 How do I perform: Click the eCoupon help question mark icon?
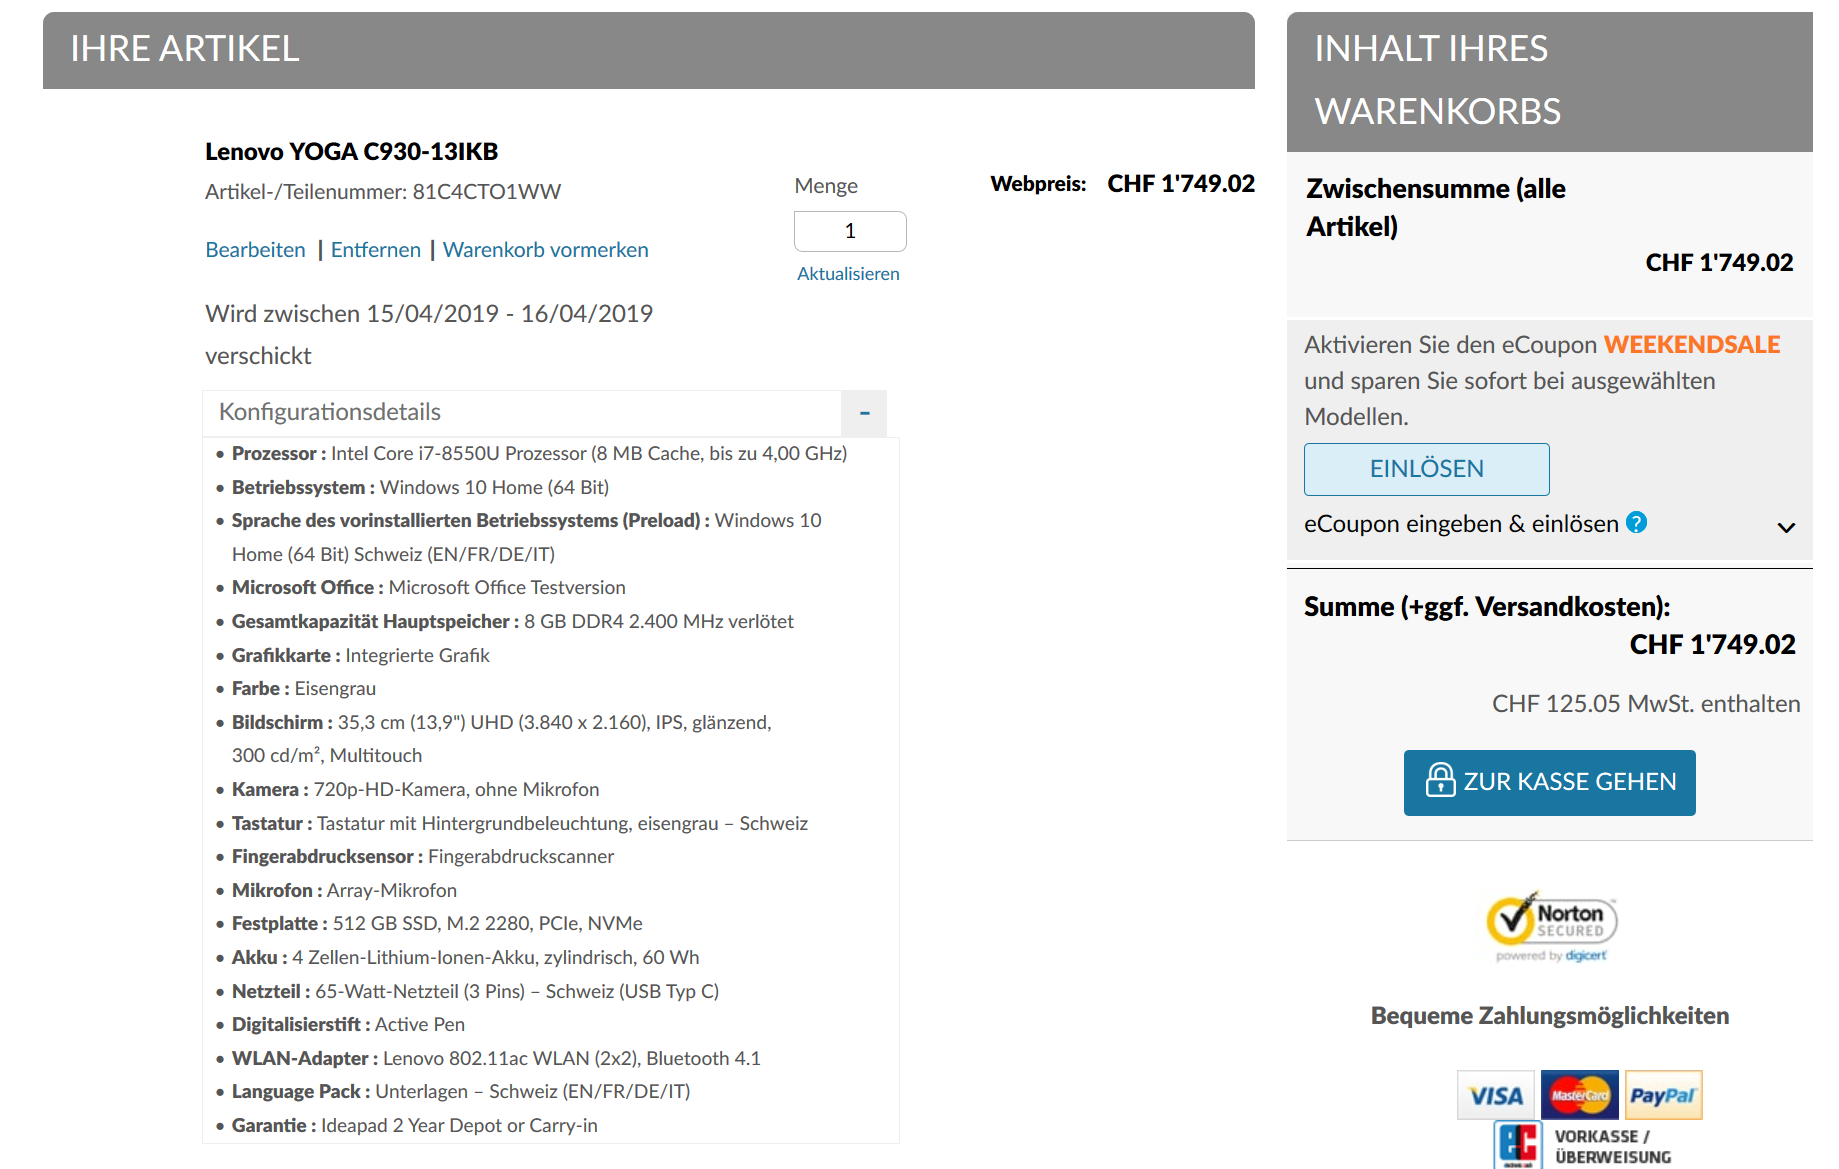point(1636,522)
